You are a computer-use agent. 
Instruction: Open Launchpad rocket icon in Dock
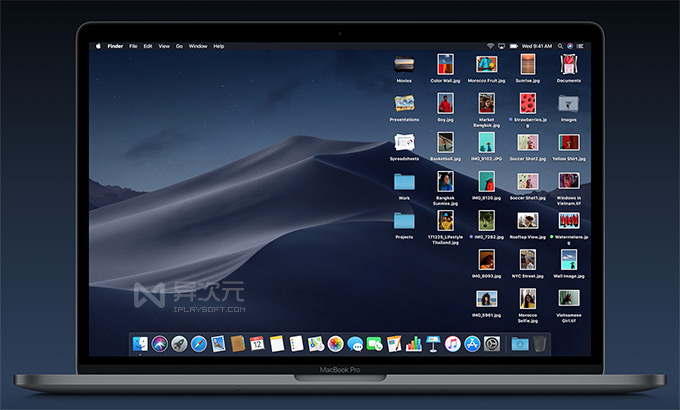coord(178,343)
